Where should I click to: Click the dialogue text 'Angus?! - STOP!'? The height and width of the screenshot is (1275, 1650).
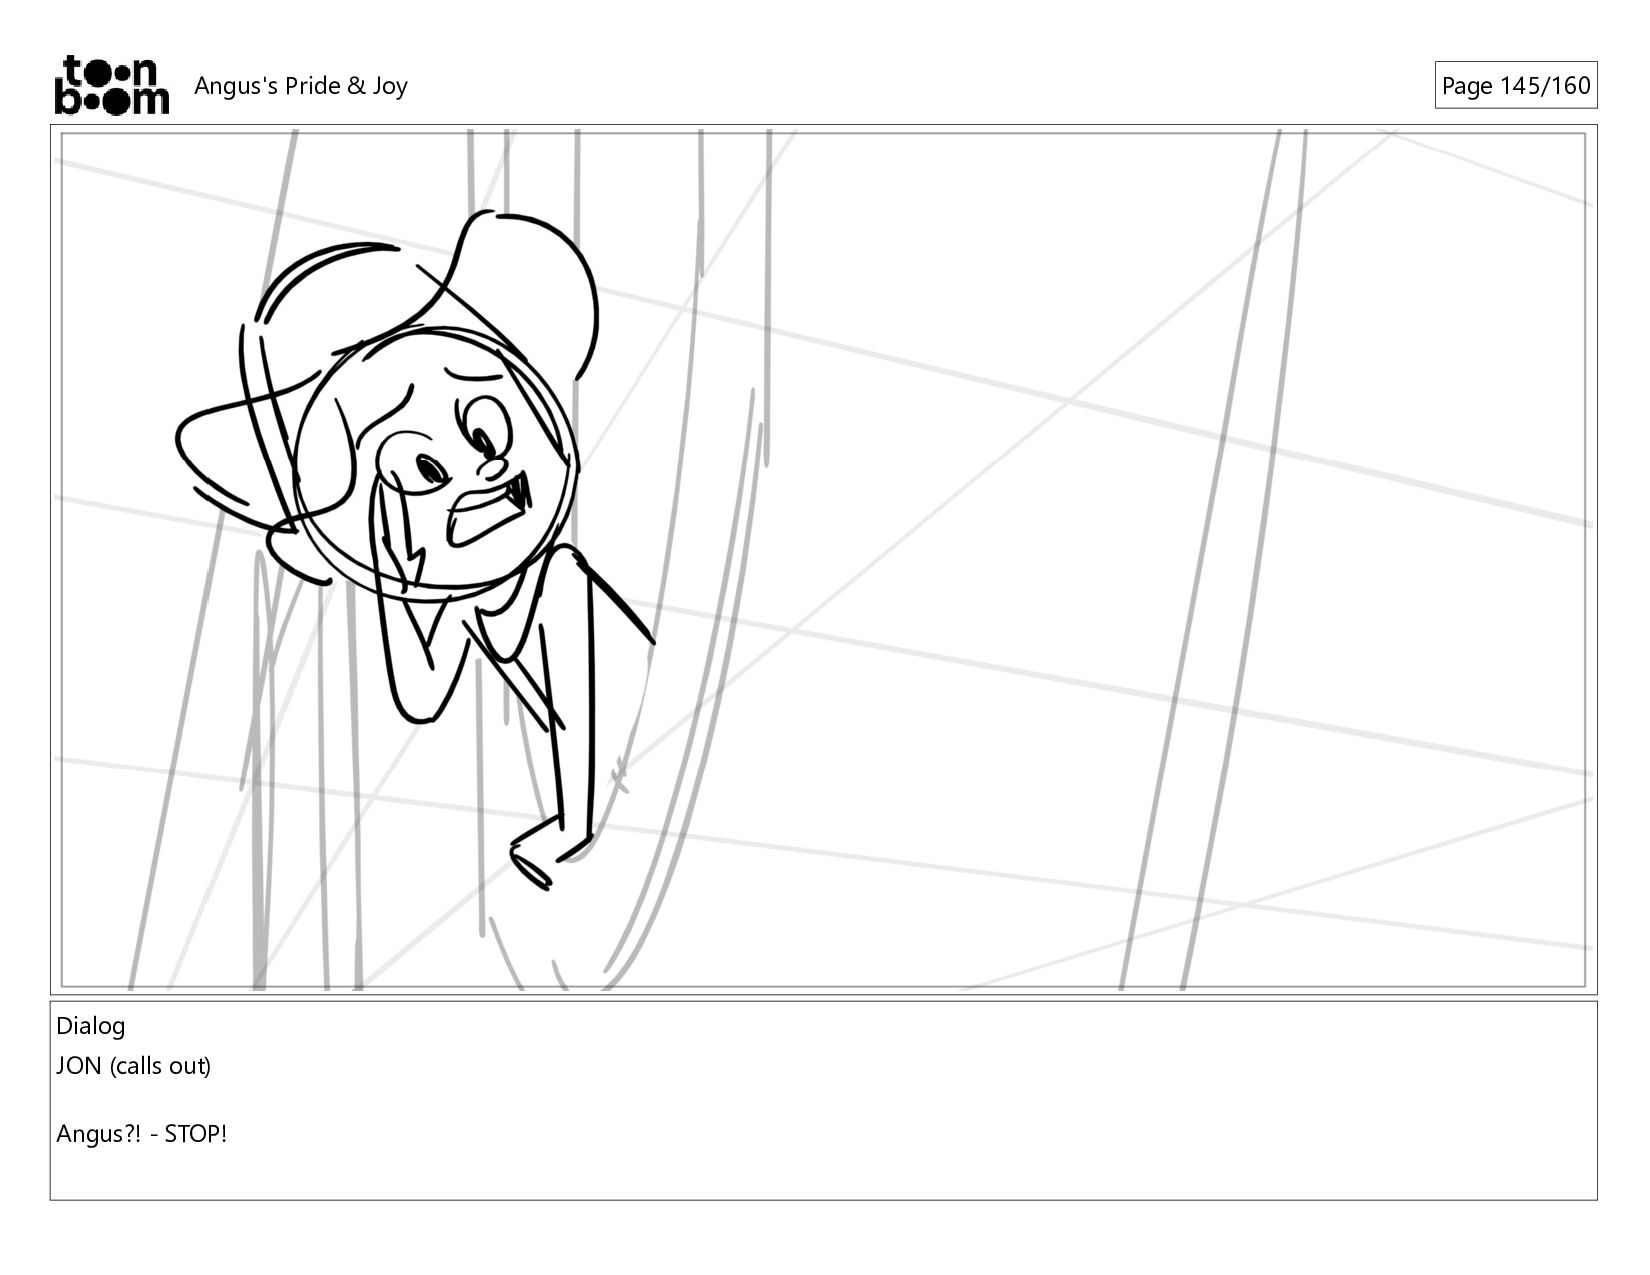coord(142,1134)
